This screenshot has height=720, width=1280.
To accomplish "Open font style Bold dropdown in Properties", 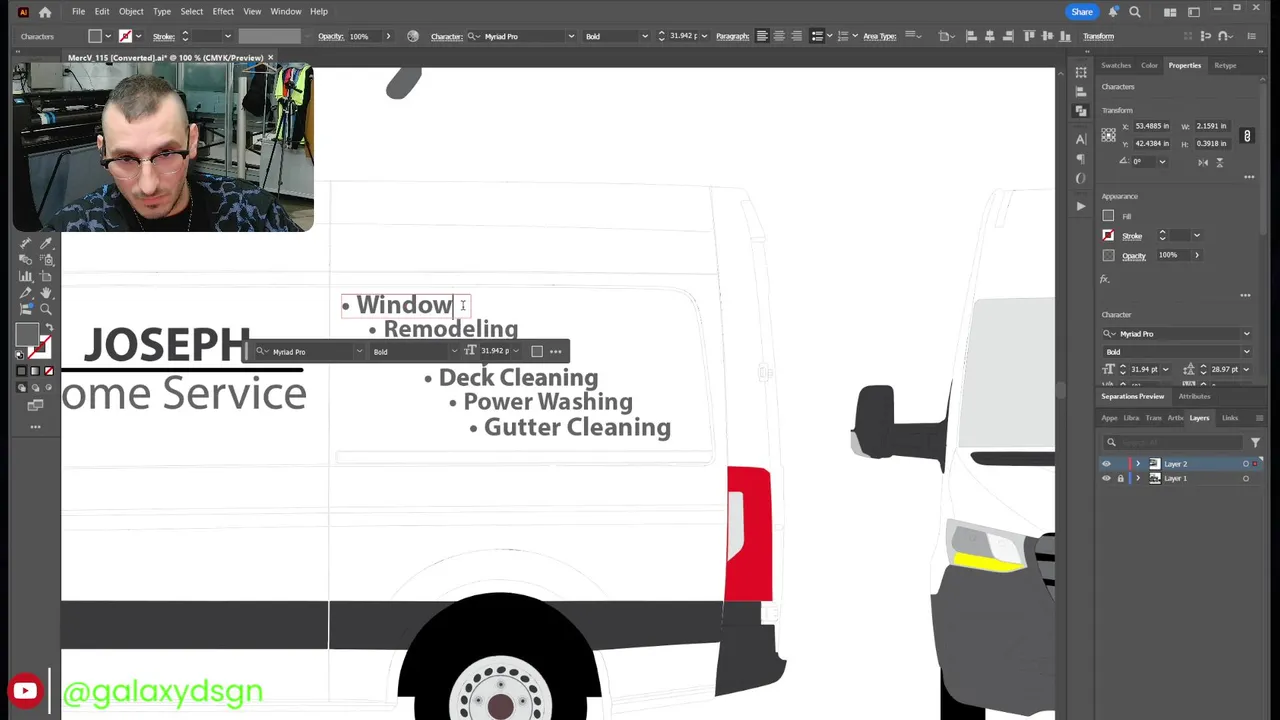I will [1246, 352].
